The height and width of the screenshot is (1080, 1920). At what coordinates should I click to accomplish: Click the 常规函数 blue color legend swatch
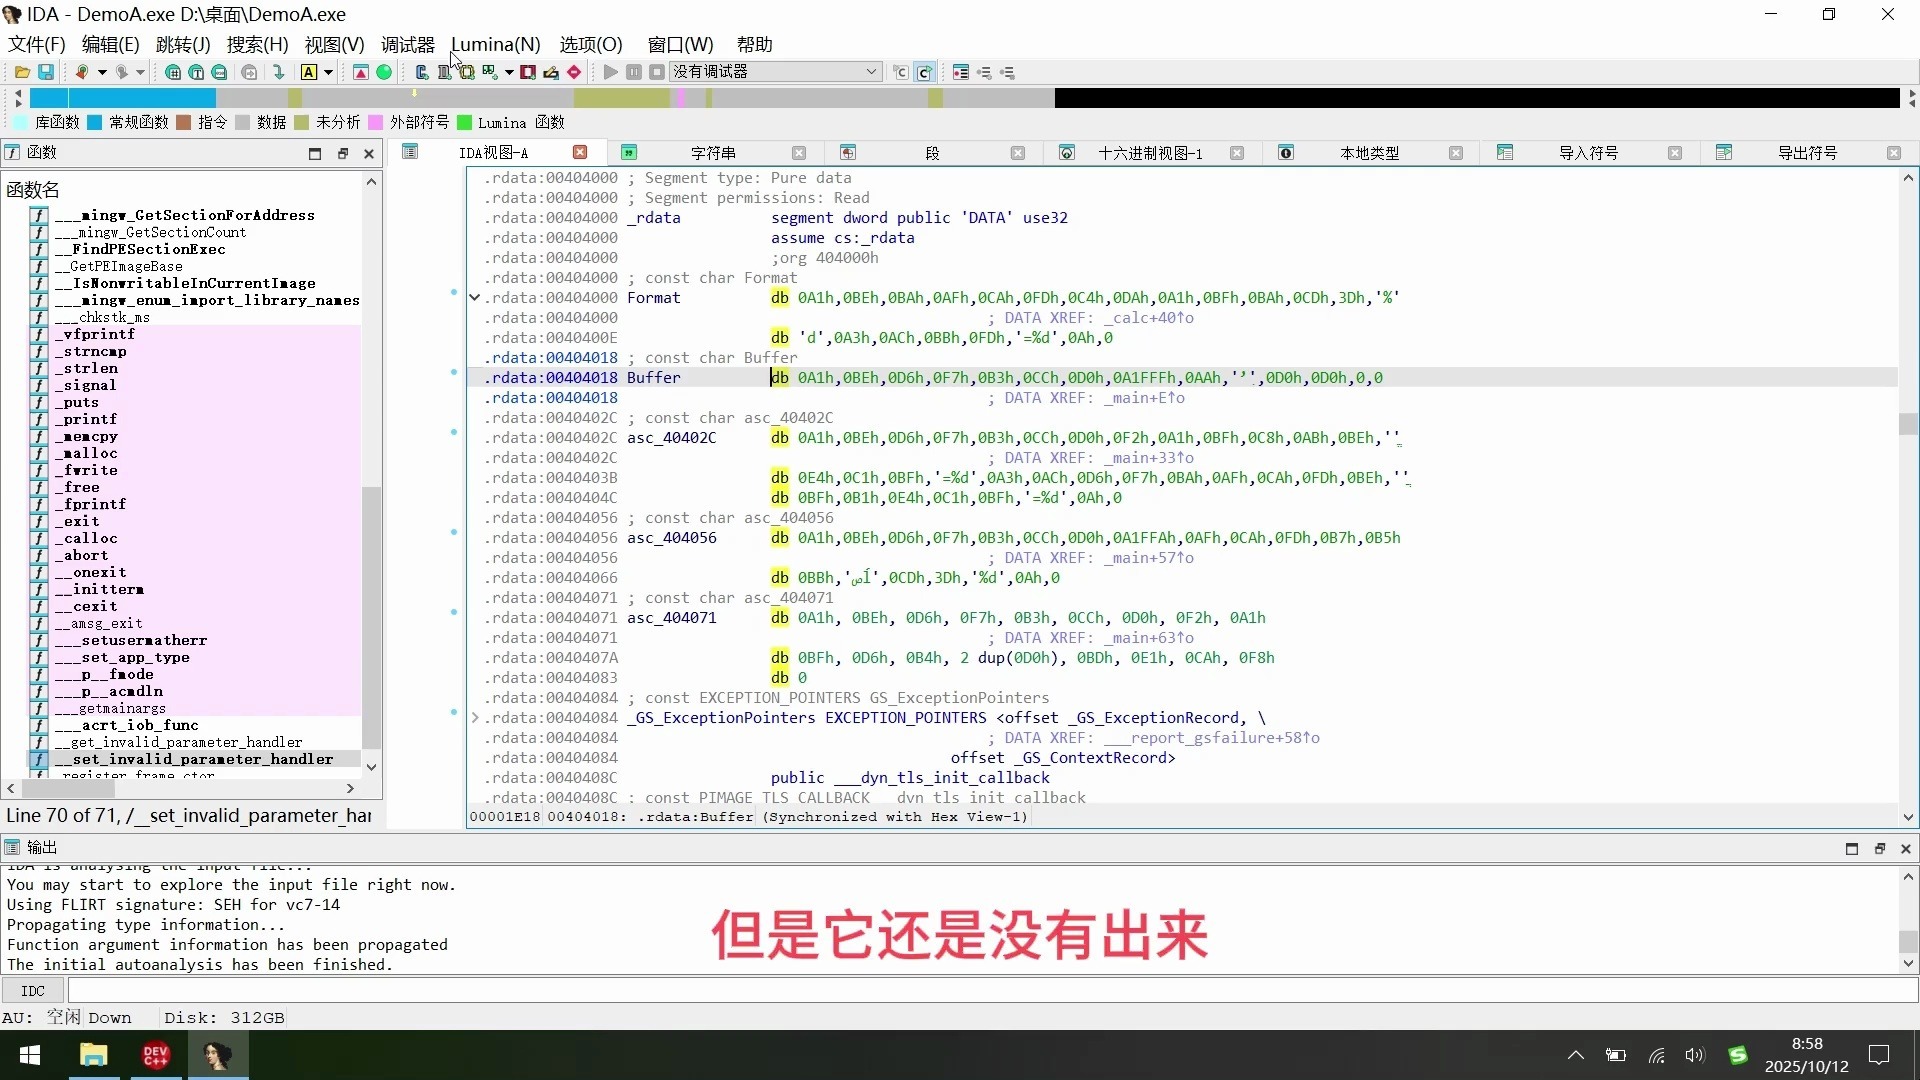coord(93,122)
